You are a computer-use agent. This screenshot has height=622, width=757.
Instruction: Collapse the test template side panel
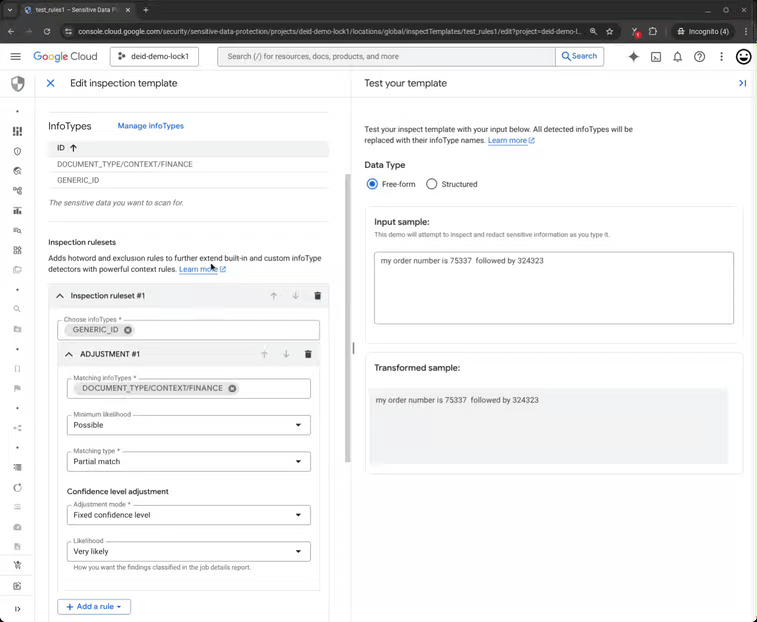[x=742, y=83]
